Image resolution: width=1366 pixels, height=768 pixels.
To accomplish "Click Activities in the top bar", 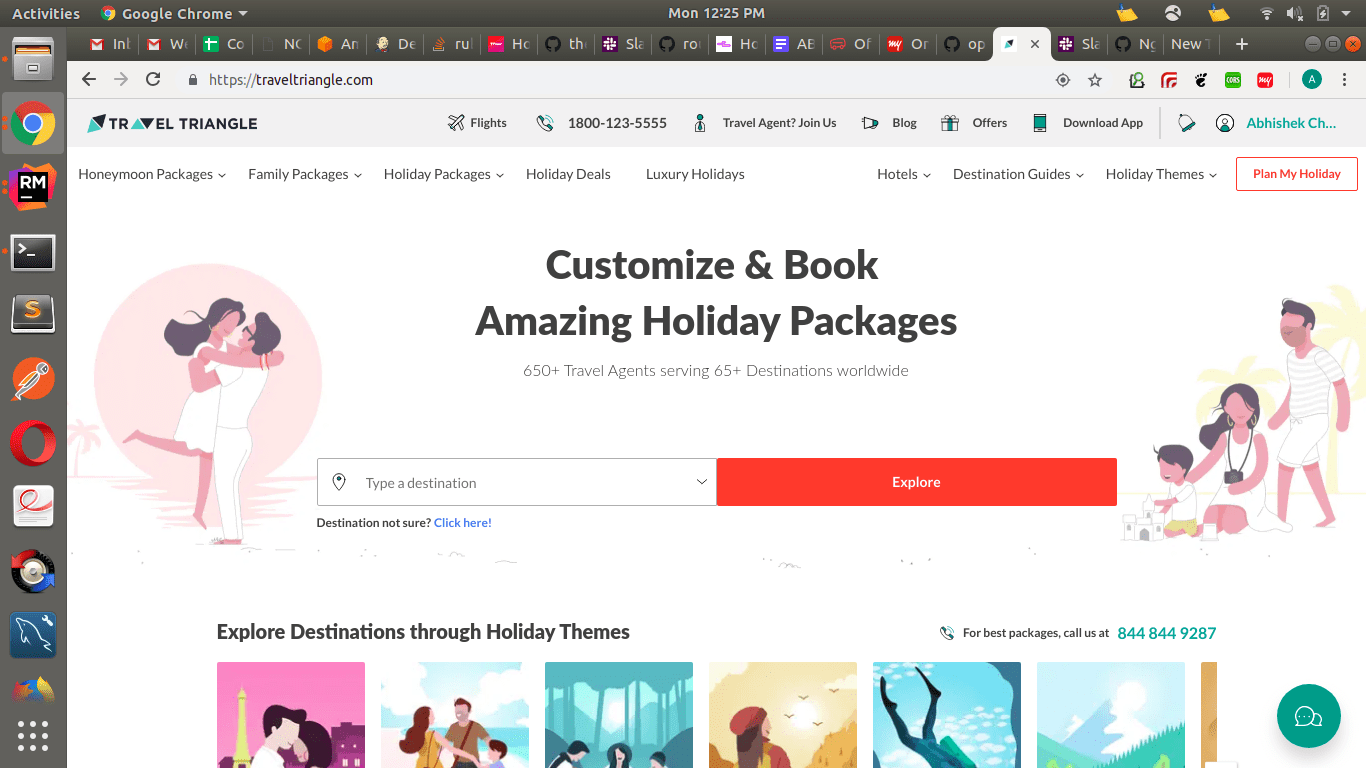I will pos(45,13).
